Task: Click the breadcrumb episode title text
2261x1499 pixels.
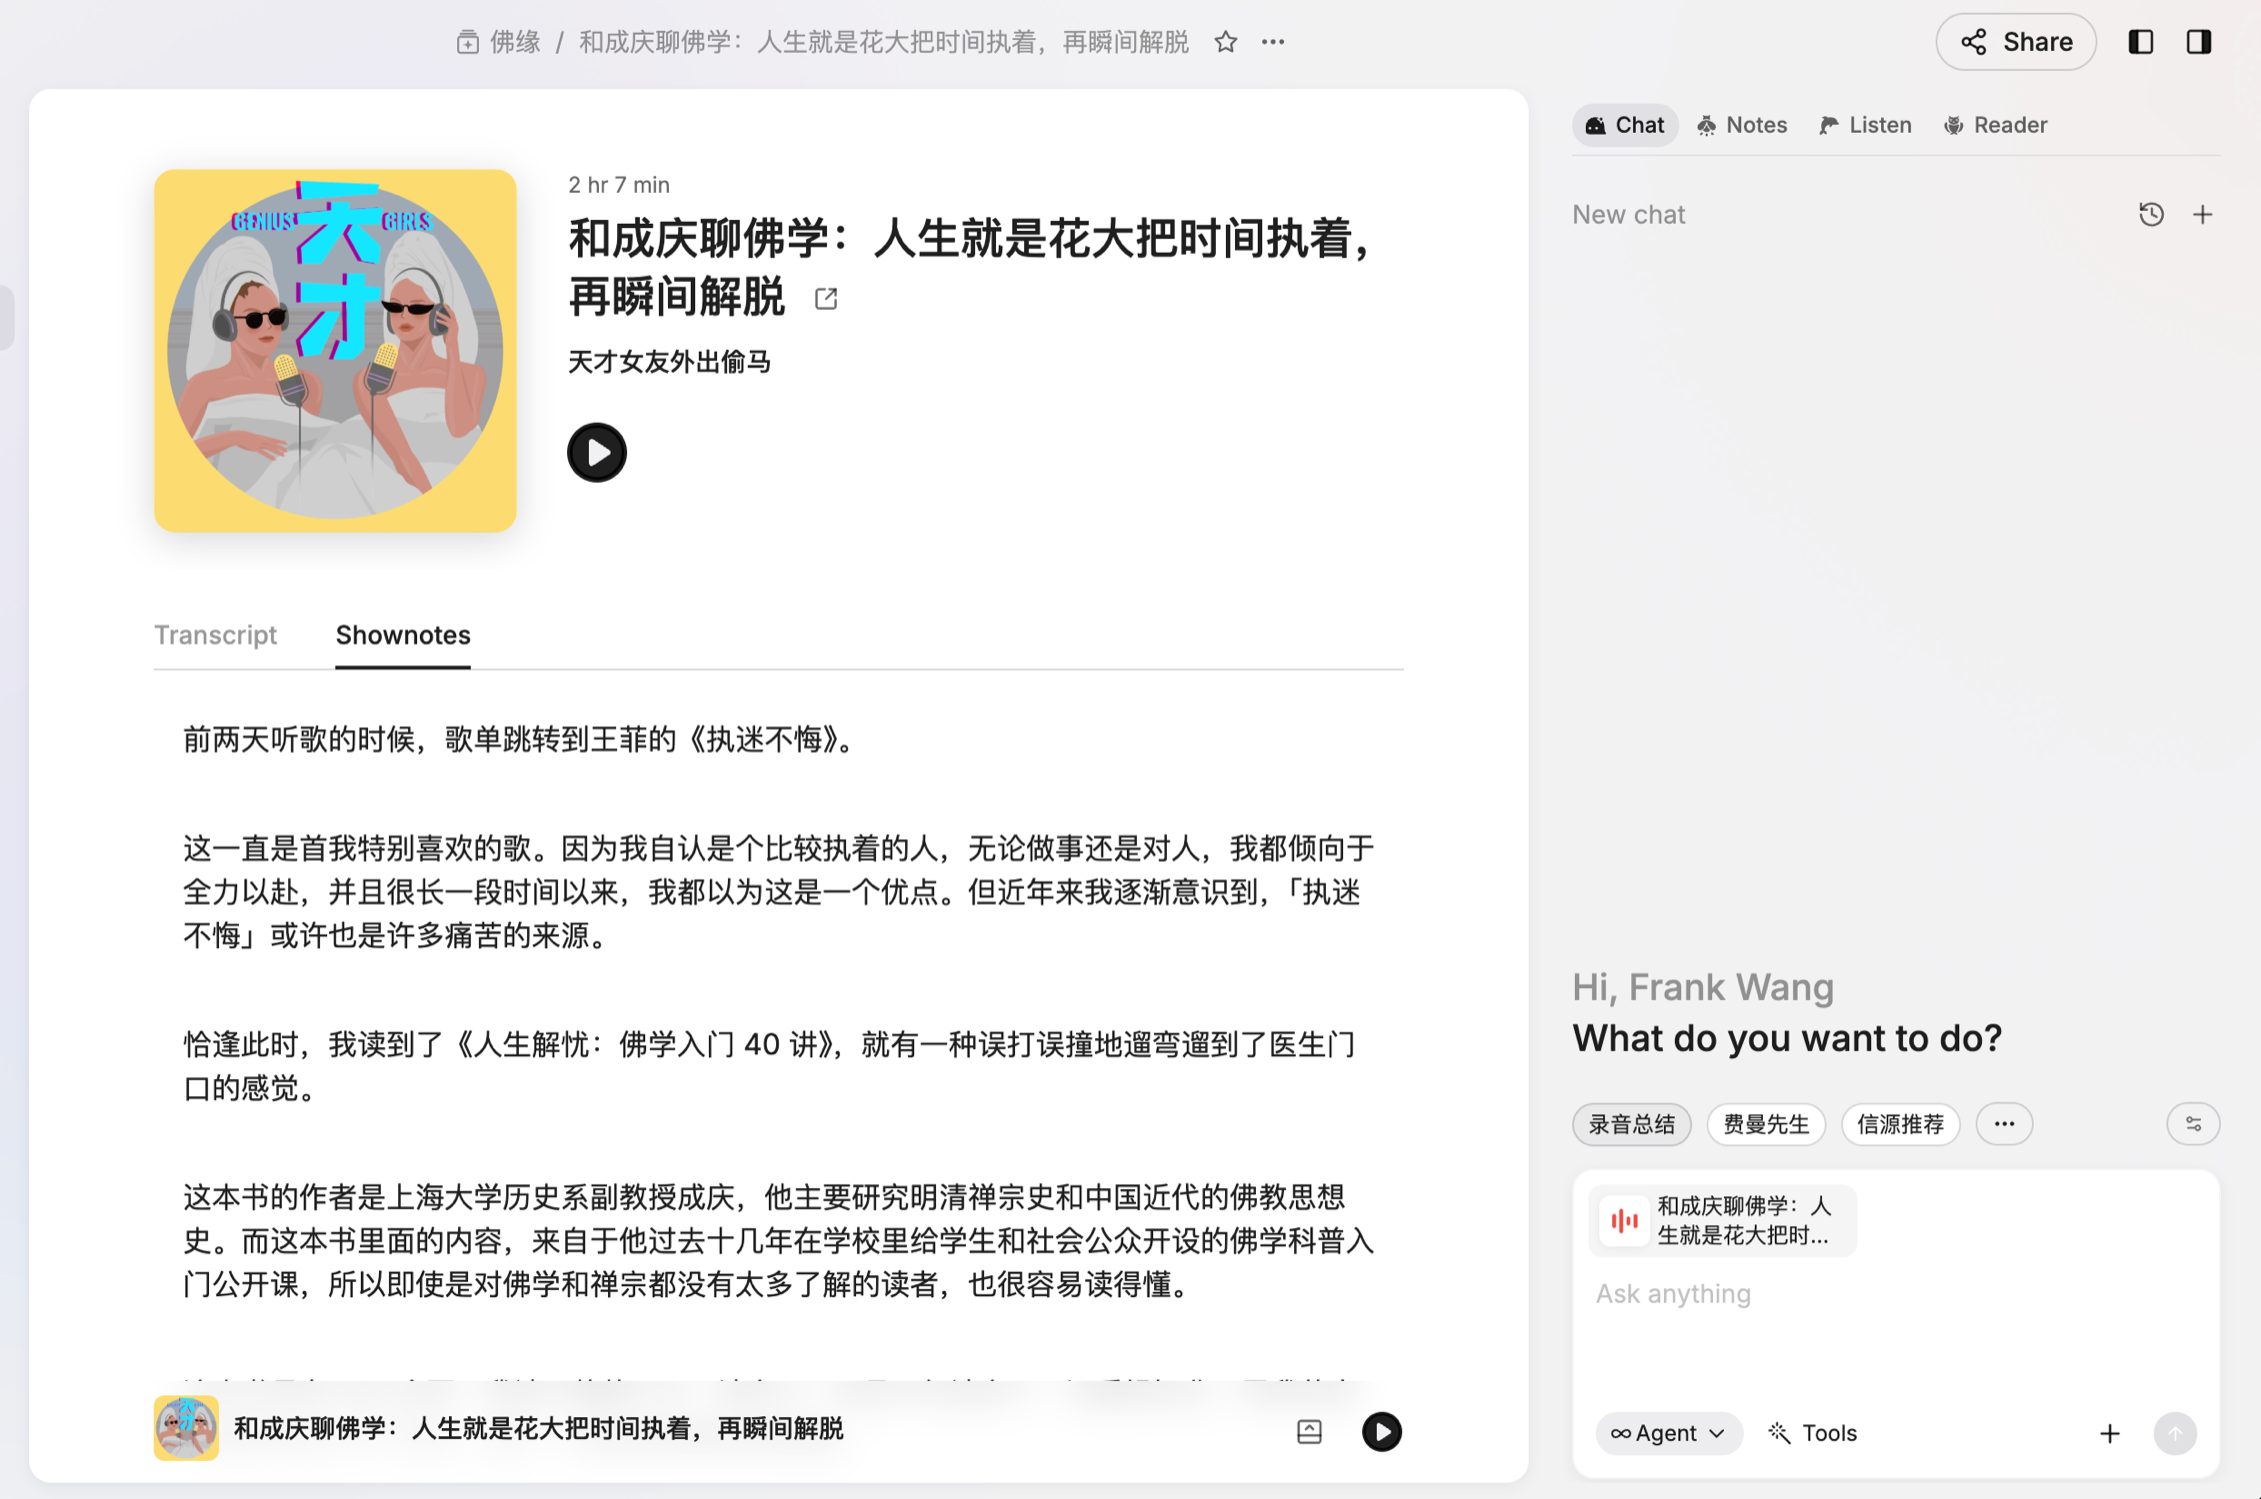Action: 884,42
